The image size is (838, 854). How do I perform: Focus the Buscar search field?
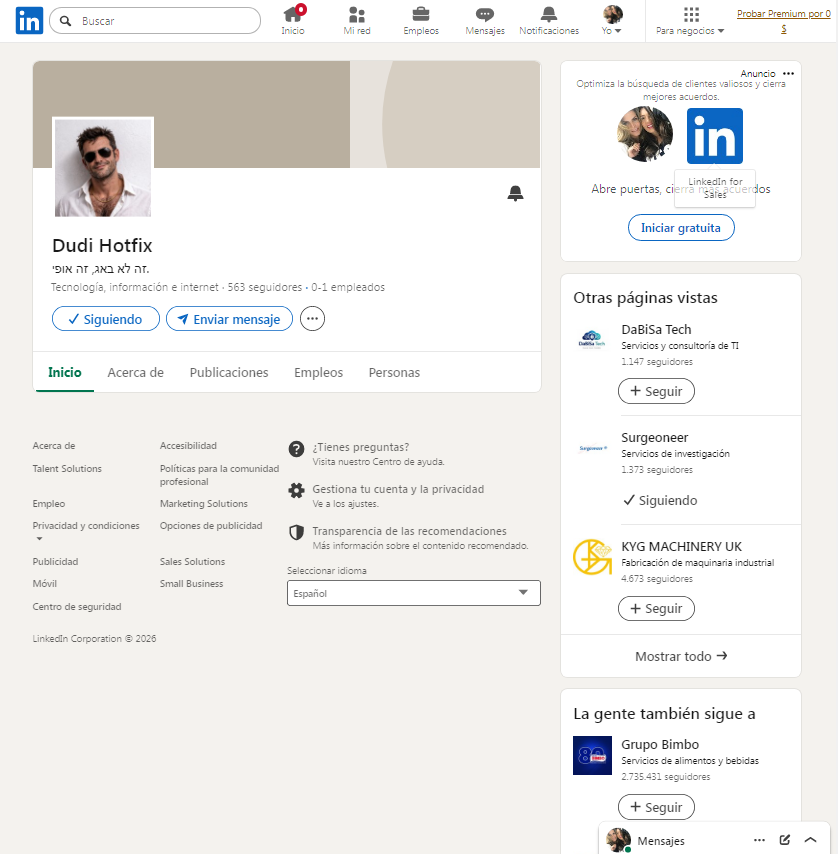point(155,21)
